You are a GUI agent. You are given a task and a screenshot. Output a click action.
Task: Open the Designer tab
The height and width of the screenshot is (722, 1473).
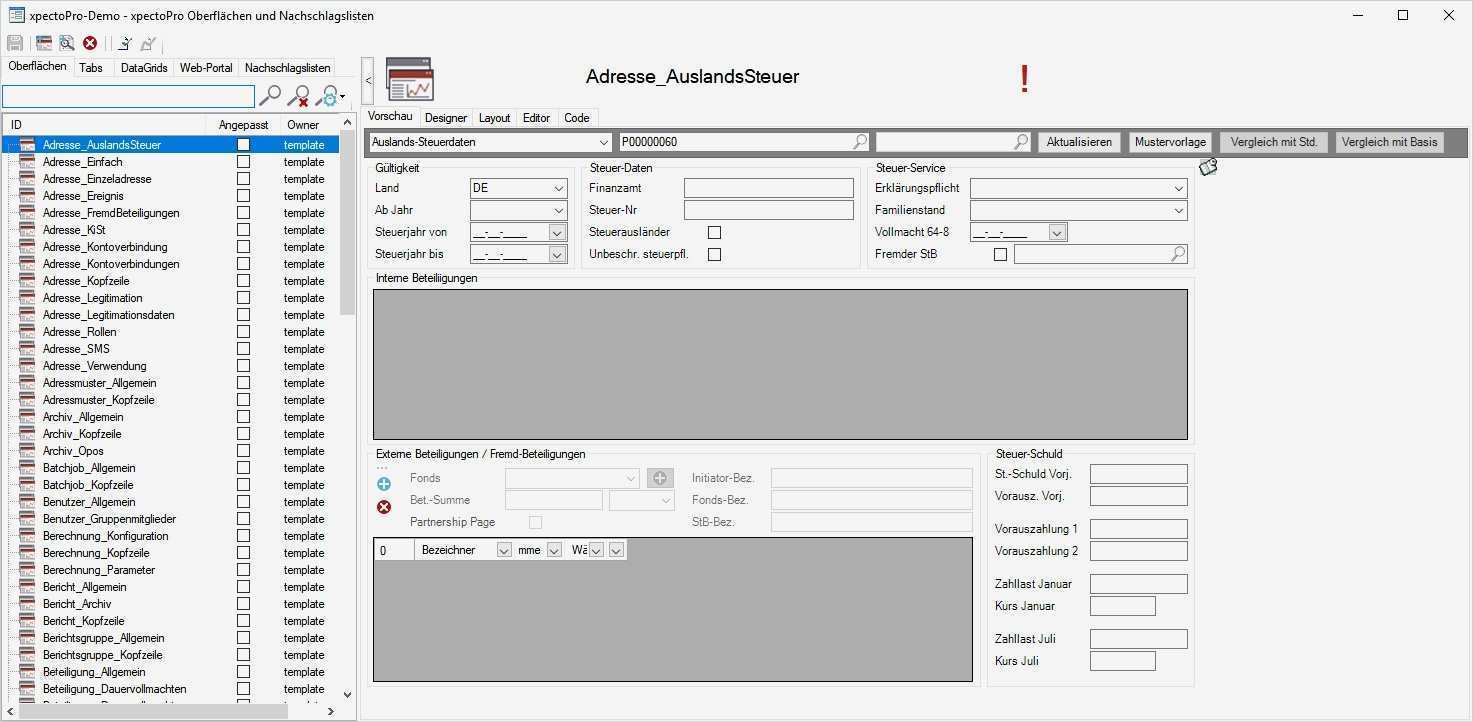click(x=446, y=118)
